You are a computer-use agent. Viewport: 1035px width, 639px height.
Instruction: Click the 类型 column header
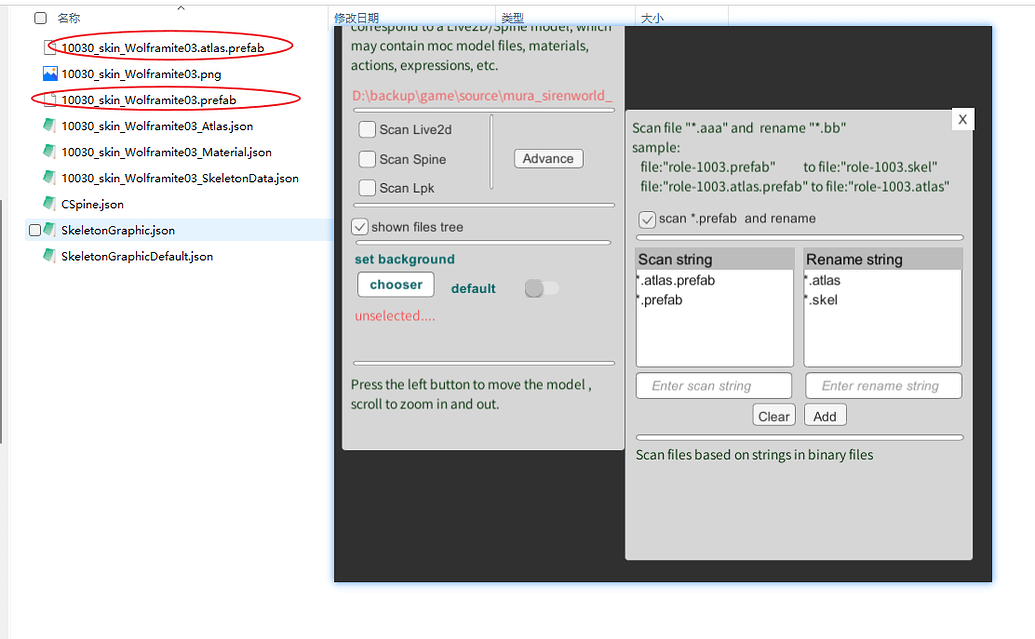pyautogui.click(x=512, y=18)
